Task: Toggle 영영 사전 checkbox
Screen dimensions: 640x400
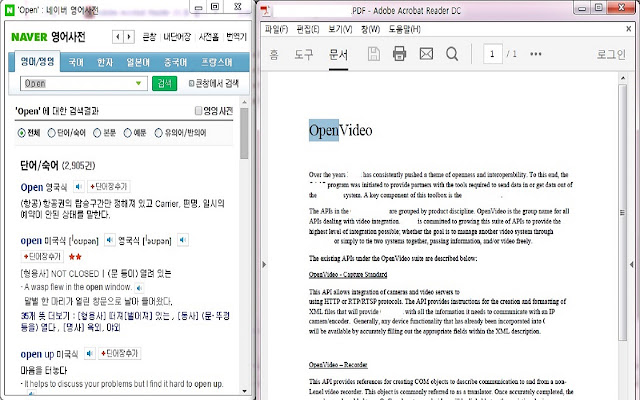Action: (x=198, y=111)
